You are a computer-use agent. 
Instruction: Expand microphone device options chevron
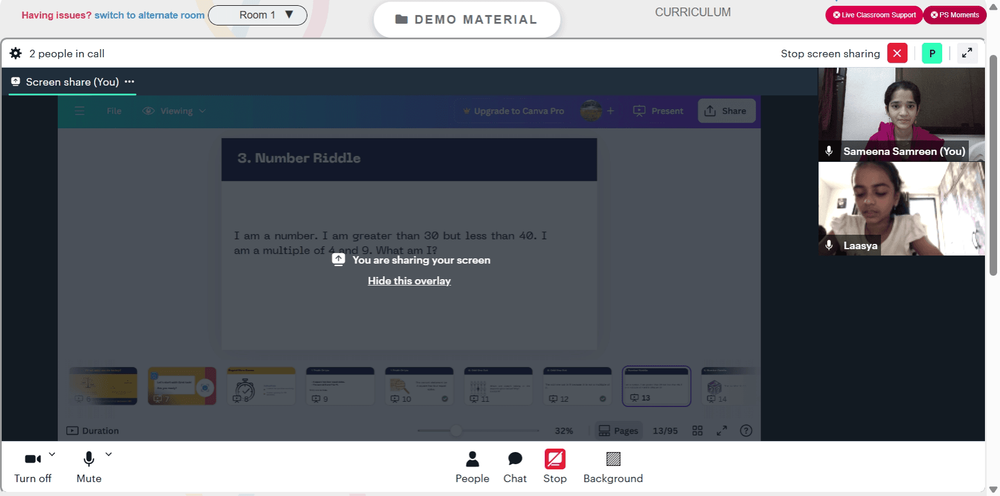coord(108,454)
